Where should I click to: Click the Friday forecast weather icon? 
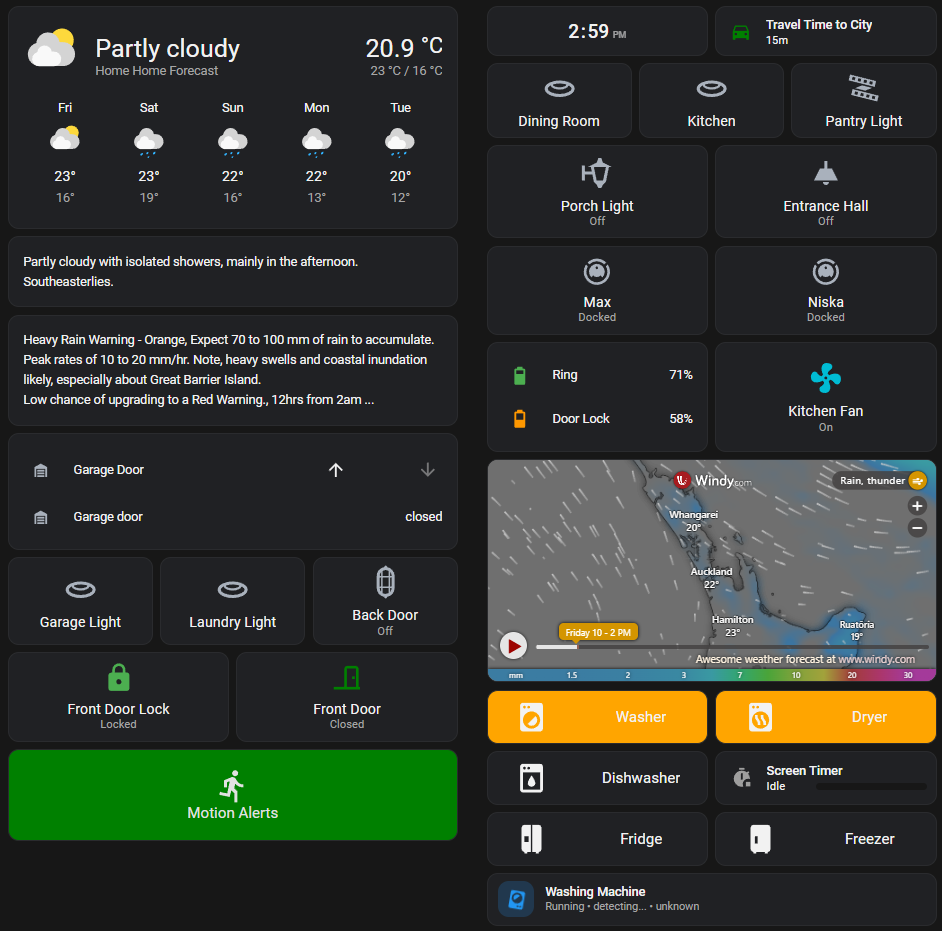65,138
